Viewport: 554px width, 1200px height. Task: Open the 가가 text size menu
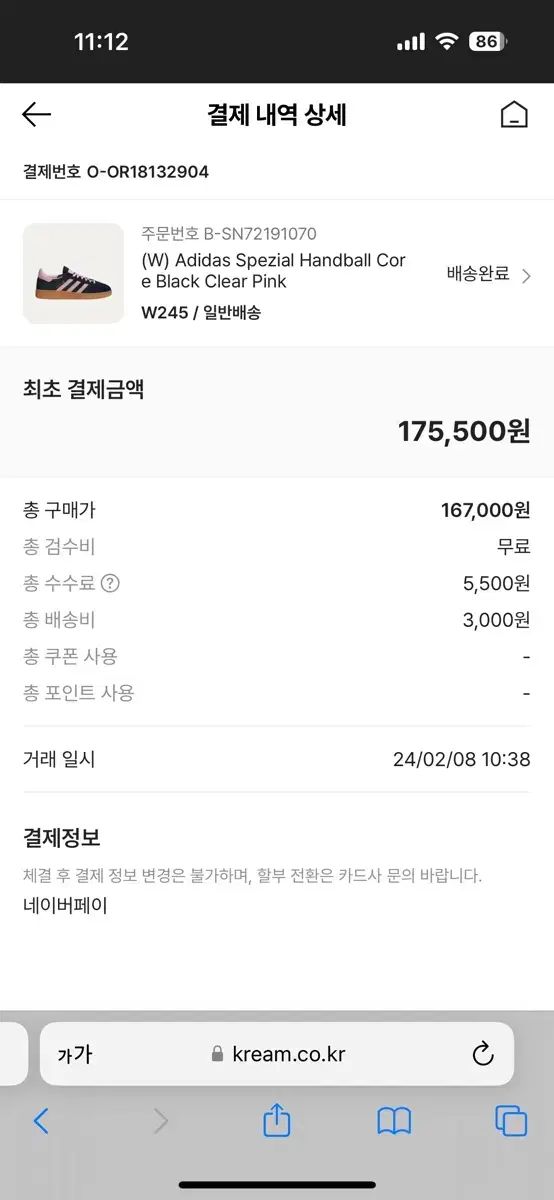tap(74, 1054)
